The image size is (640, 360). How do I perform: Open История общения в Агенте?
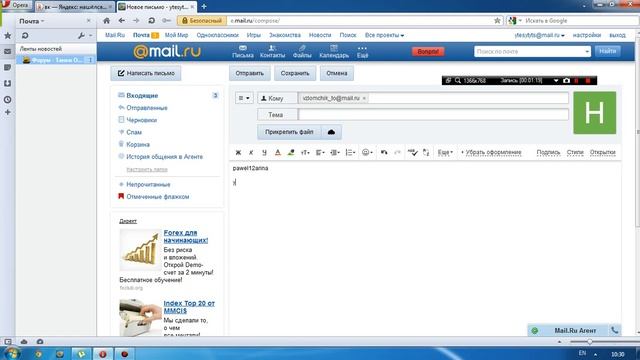click(x=164, y=157)
